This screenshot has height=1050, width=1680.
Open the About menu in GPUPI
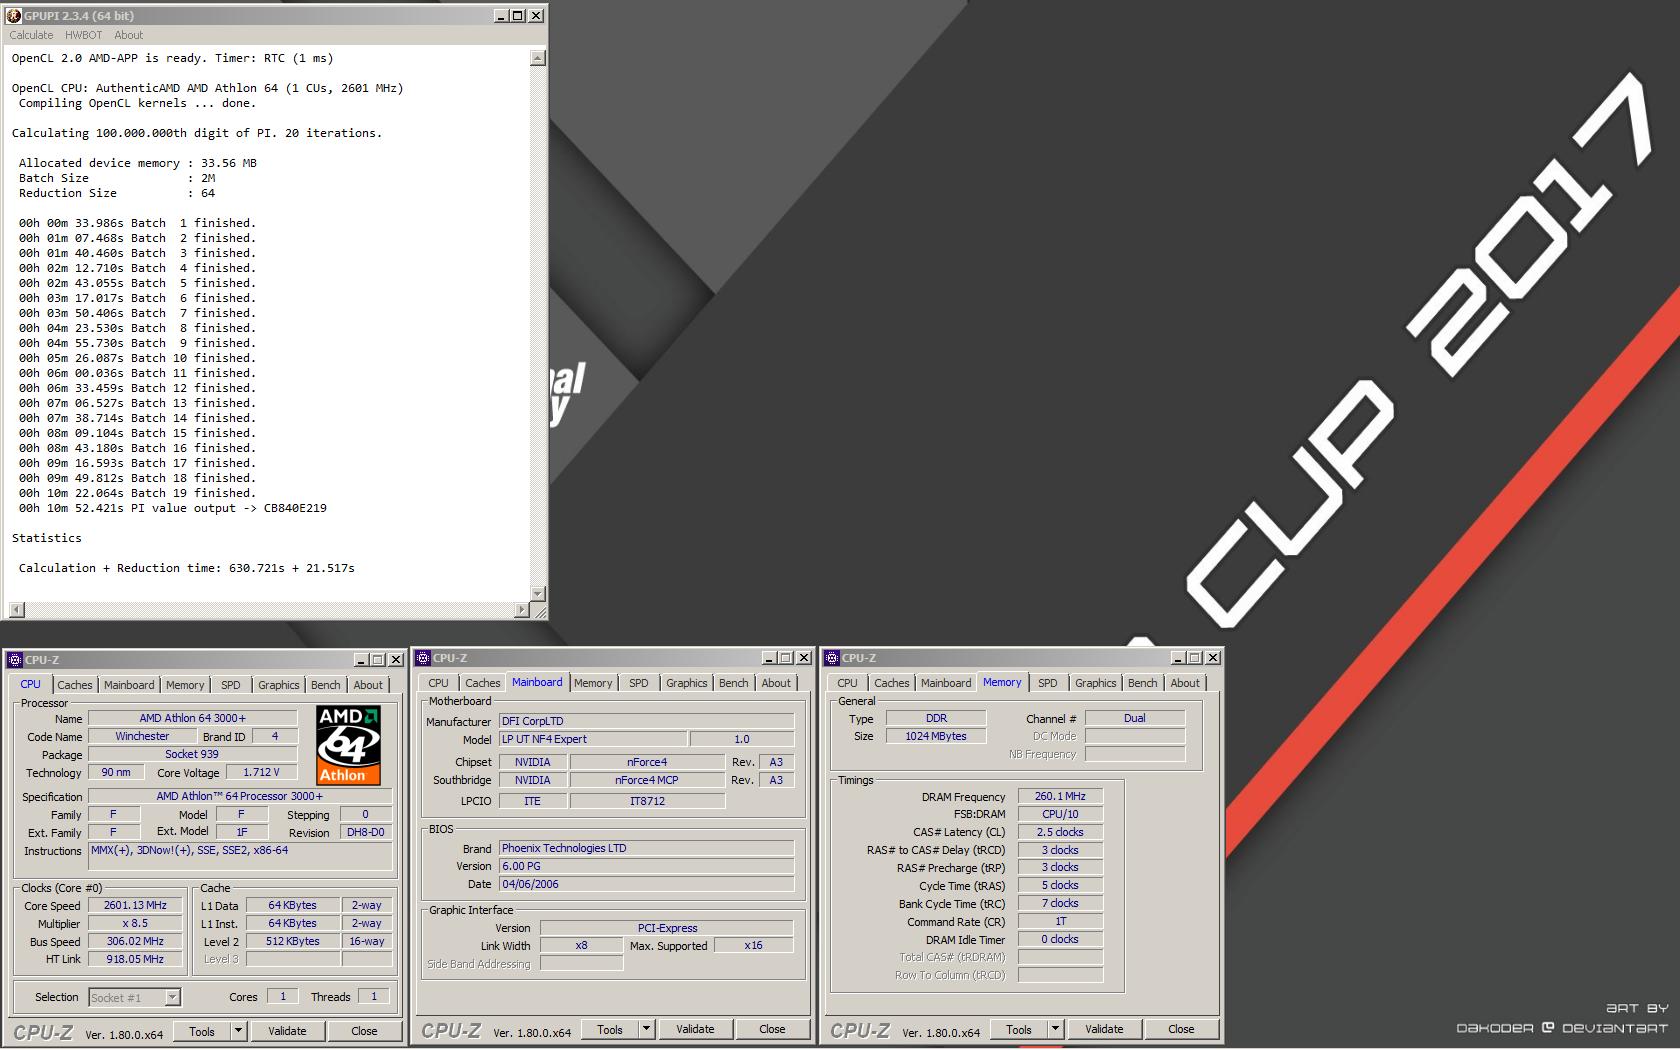(x=129, y=35)
